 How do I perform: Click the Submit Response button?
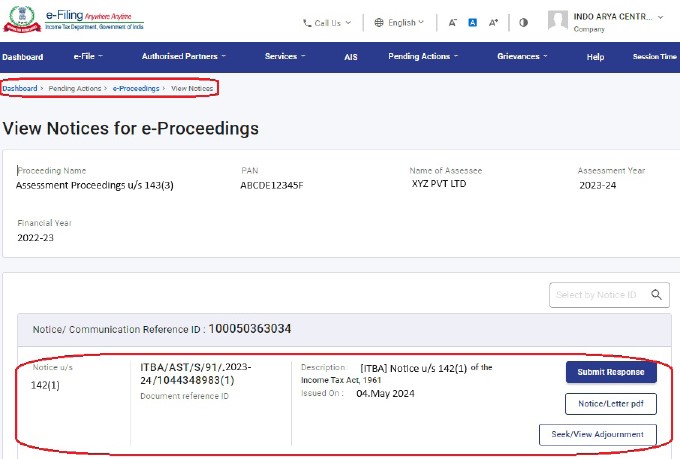pos(610,372)
